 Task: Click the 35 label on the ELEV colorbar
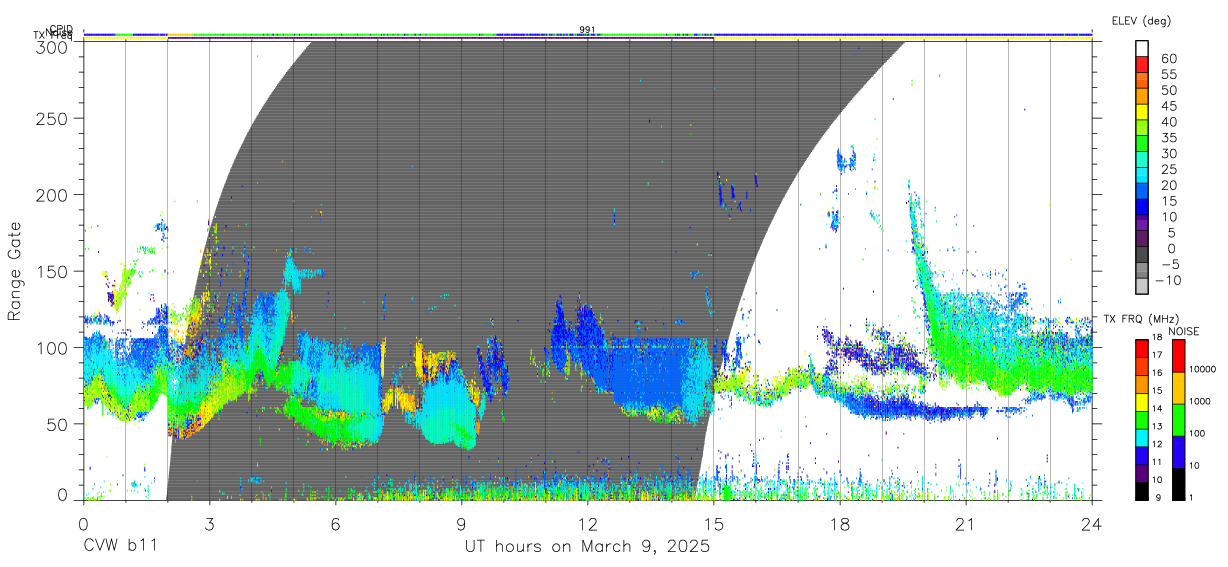(x=1169, y=137)
